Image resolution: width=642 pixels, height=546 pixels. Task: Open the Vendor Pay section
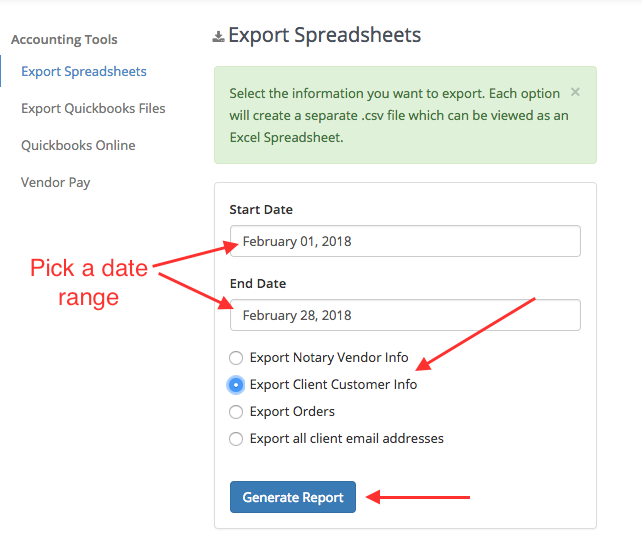tap(55, 182)
